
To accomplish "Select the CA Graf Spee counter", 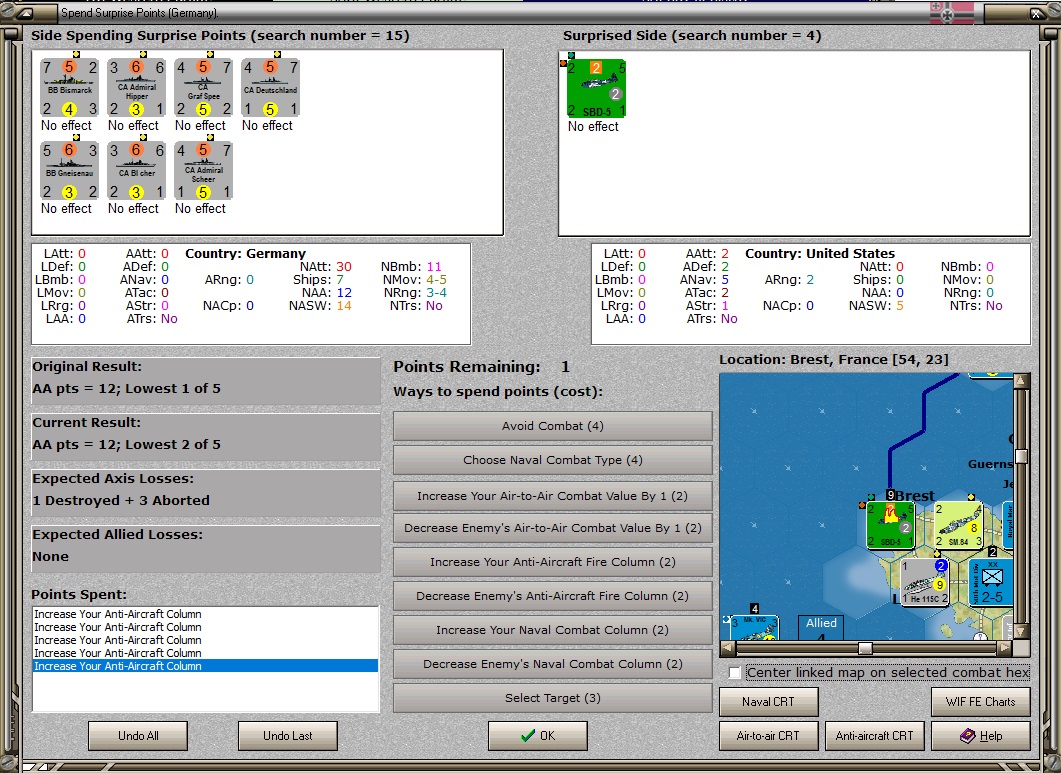I will [x=203, y=85].
